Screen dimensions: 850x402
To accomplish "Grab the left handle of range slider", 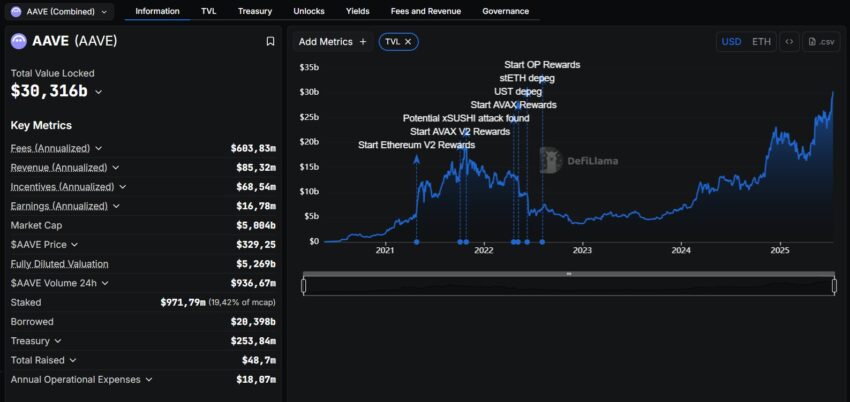I will click(x=304, y=286).
